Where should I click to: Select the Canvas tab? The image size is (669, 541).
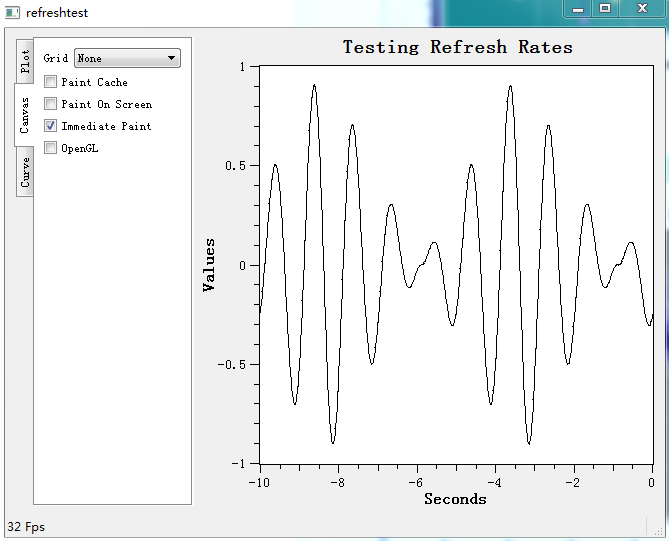point(24,116)
